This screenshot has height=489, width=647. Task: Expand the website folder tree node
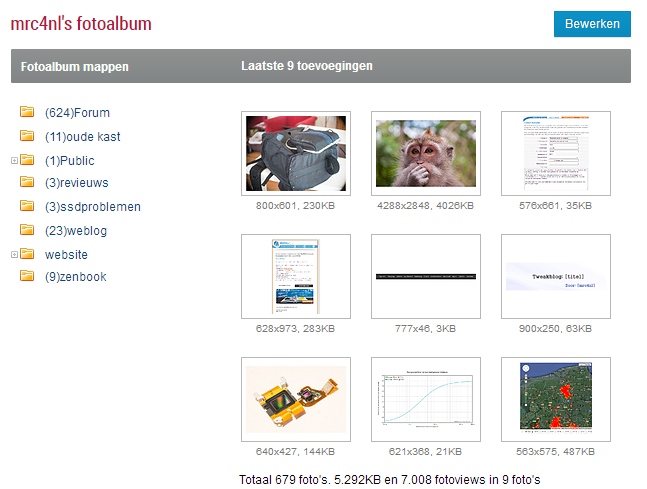coord(14,255)
